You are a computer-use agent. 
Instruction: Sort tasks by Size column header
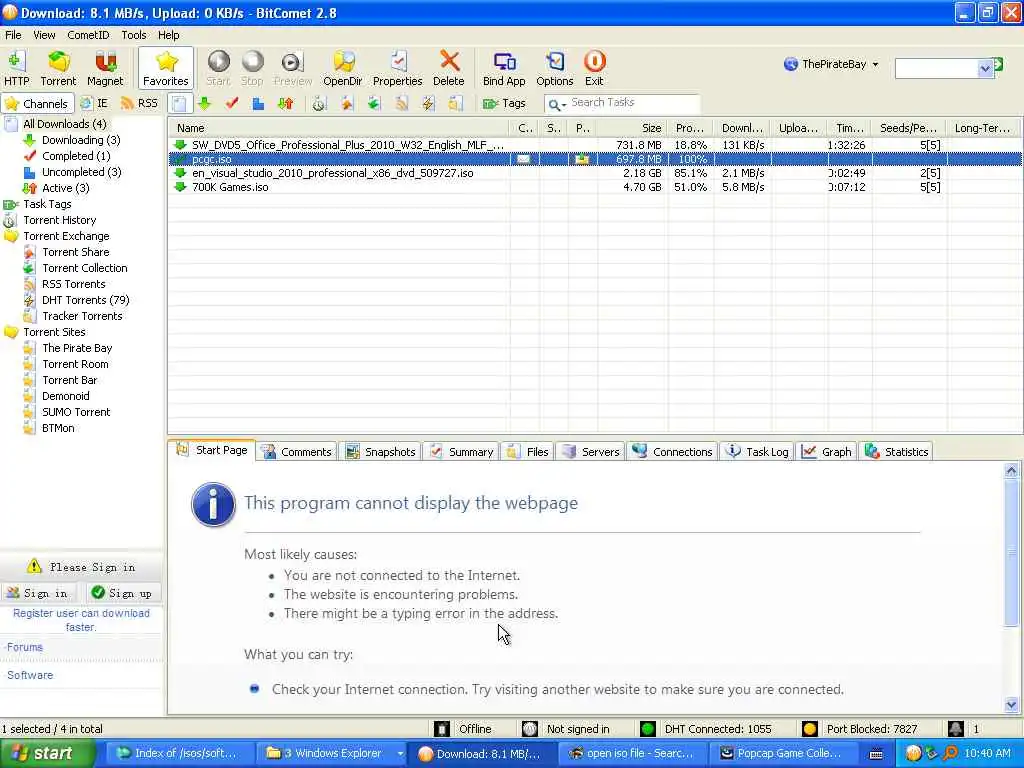pos(632,128)
